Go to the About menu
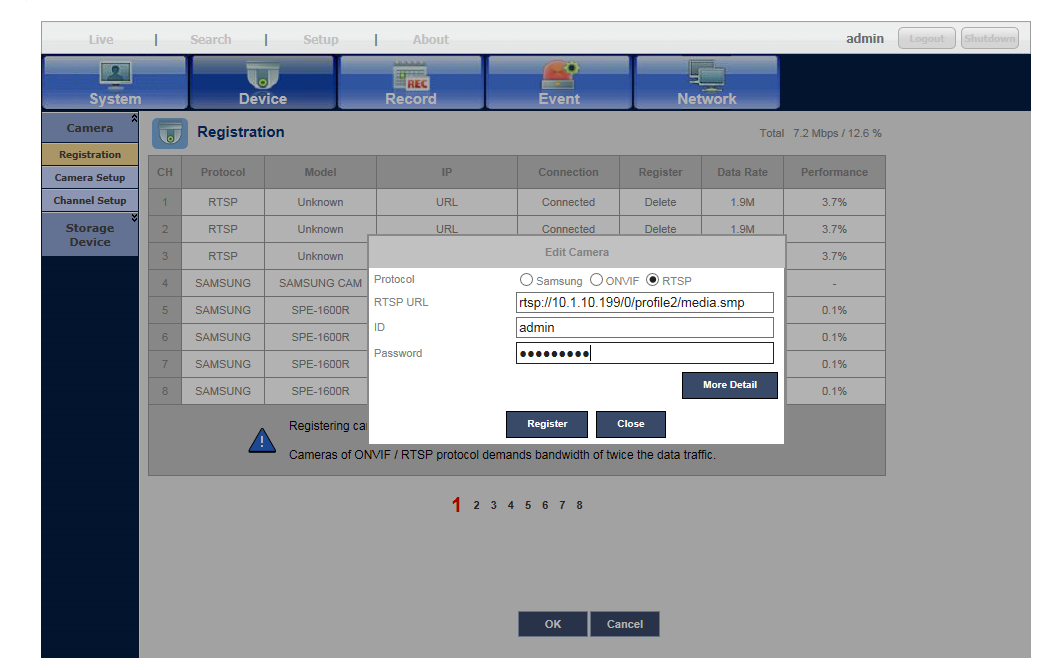1045x670 pixels. tap(431, 39)
